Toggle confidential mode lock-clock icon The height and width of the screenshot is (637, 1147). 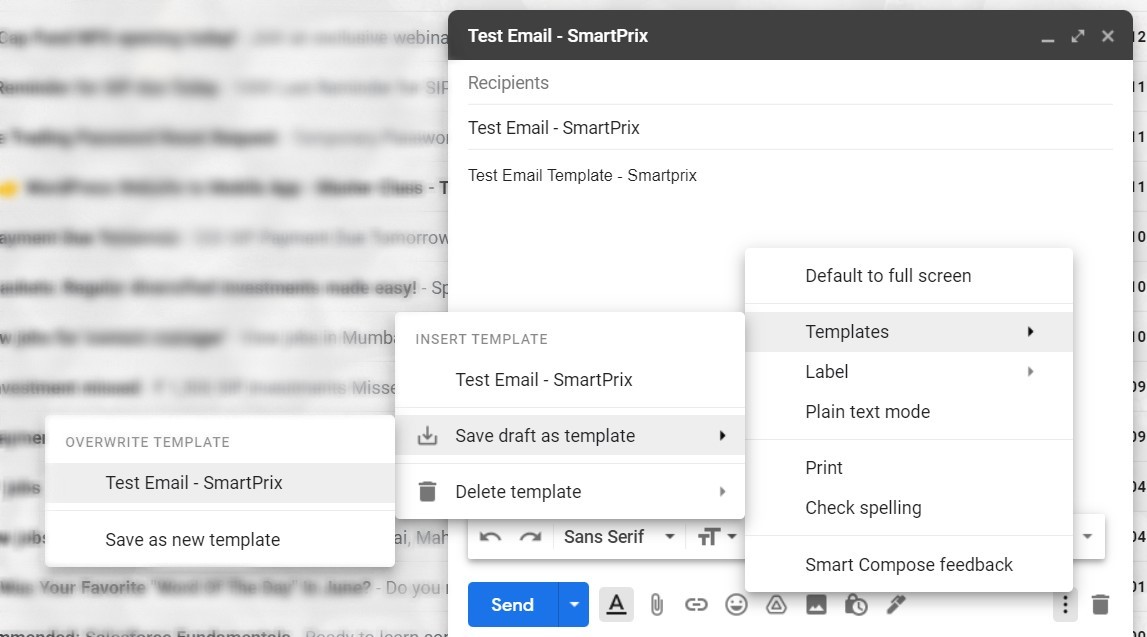tap(856, 605)
